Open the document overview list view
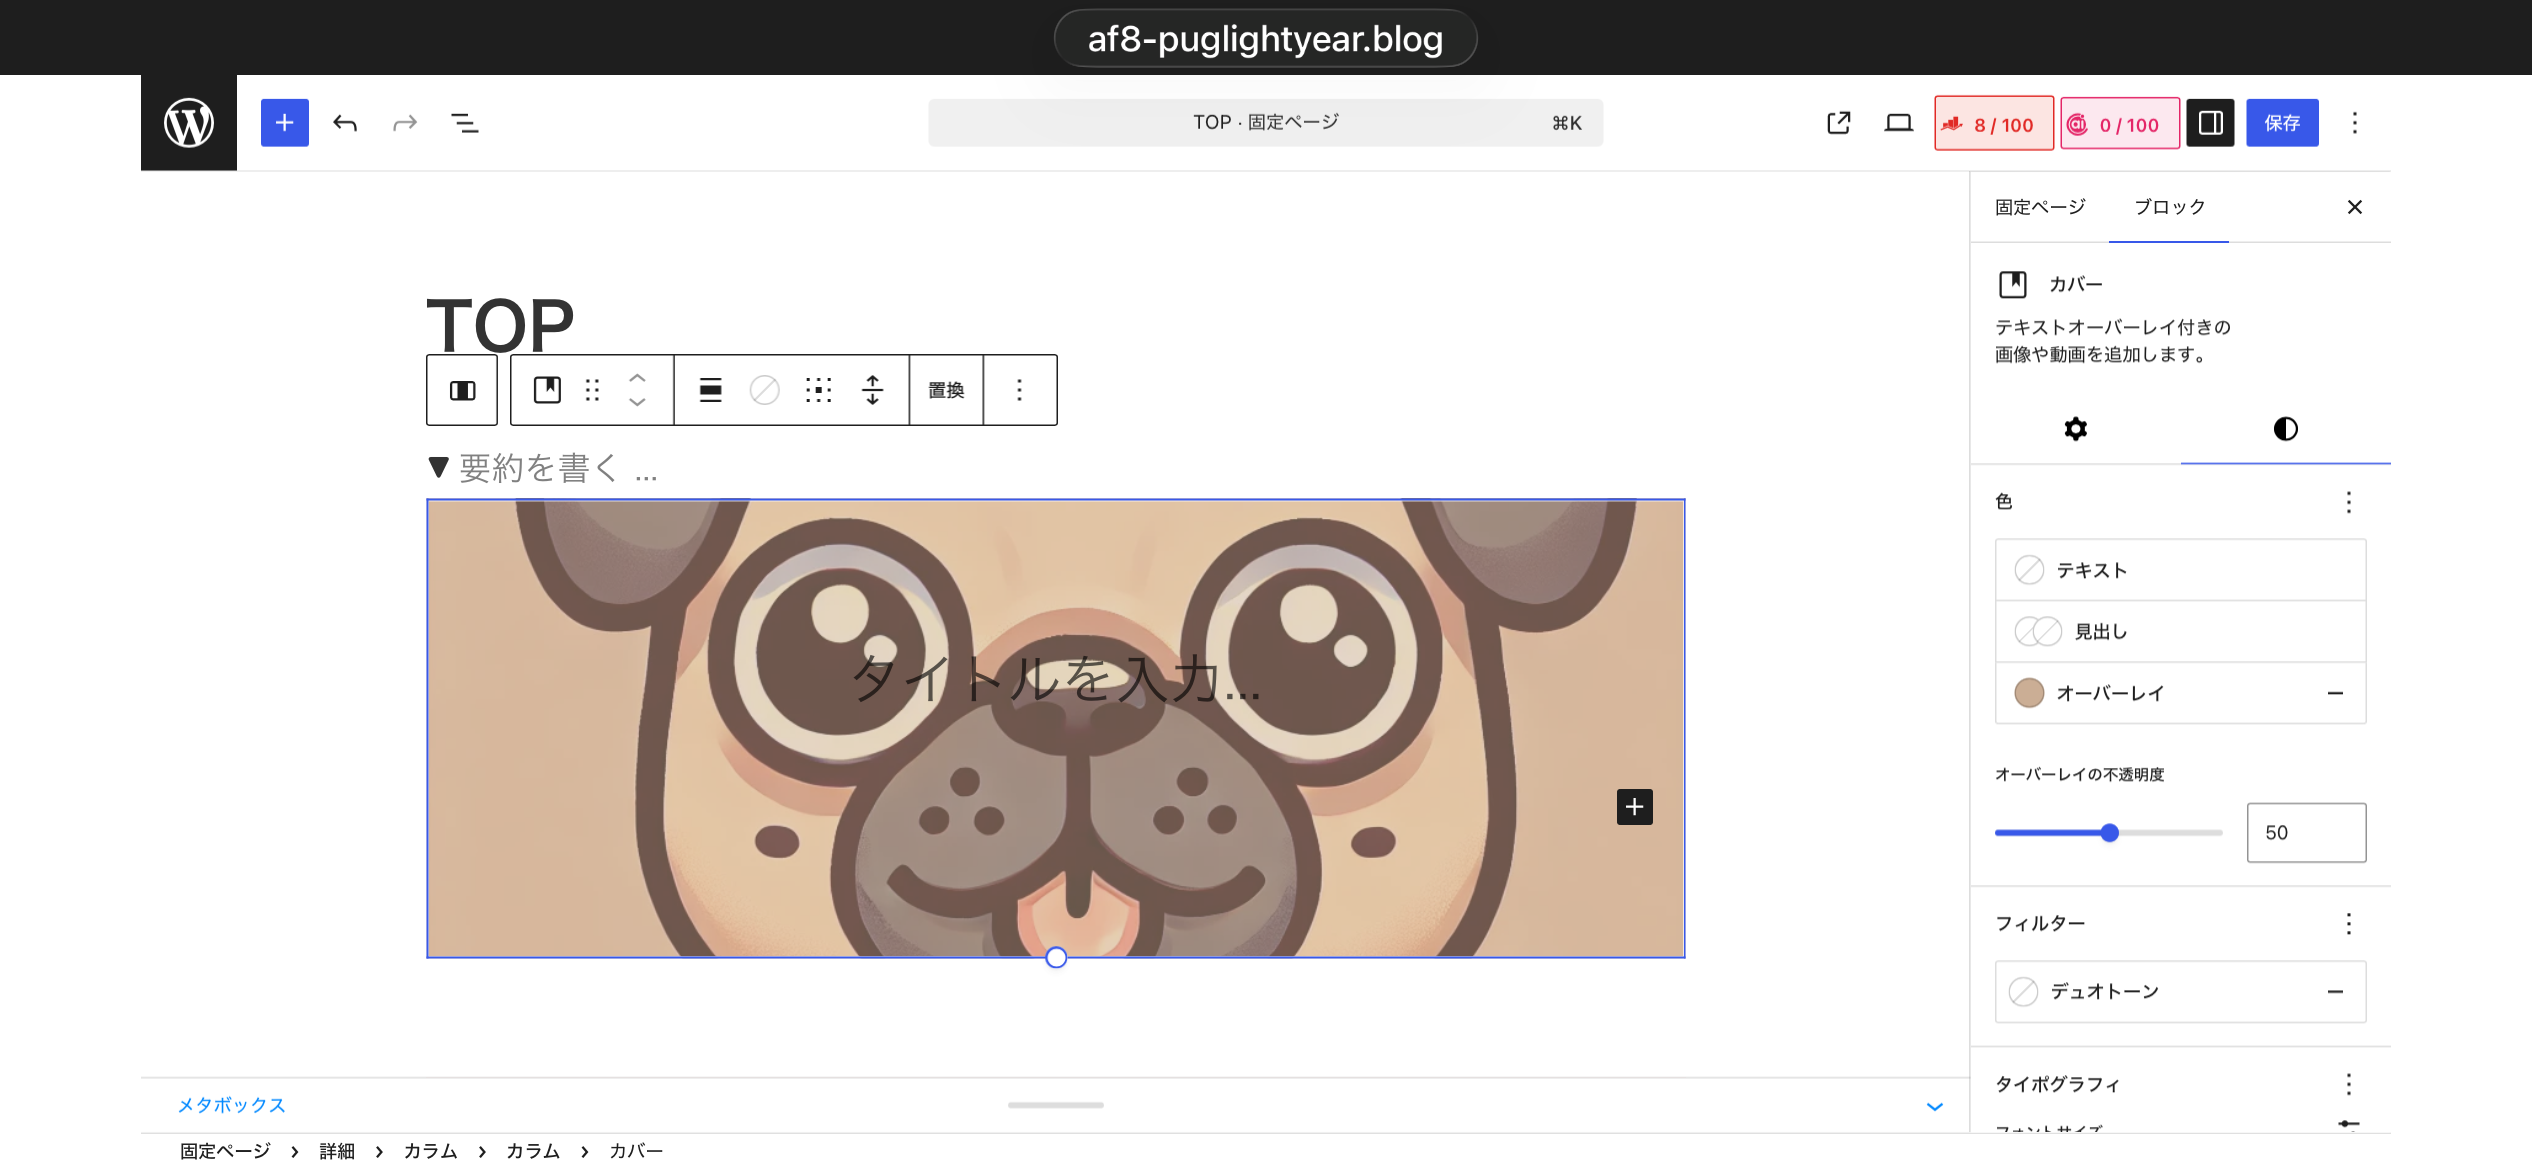The height and width of the screenshot is (1170, 2532). coord(465,123)
